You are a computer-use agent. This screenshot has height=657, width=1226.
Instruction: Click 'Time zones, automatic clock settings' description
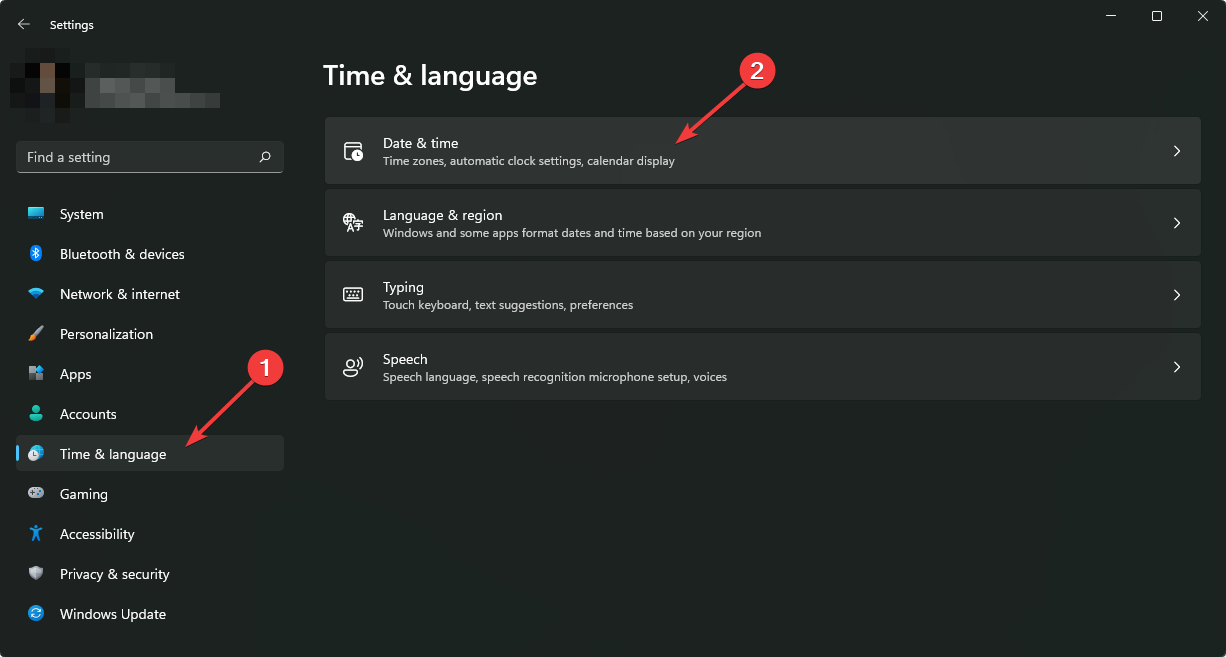pos(529,161)
